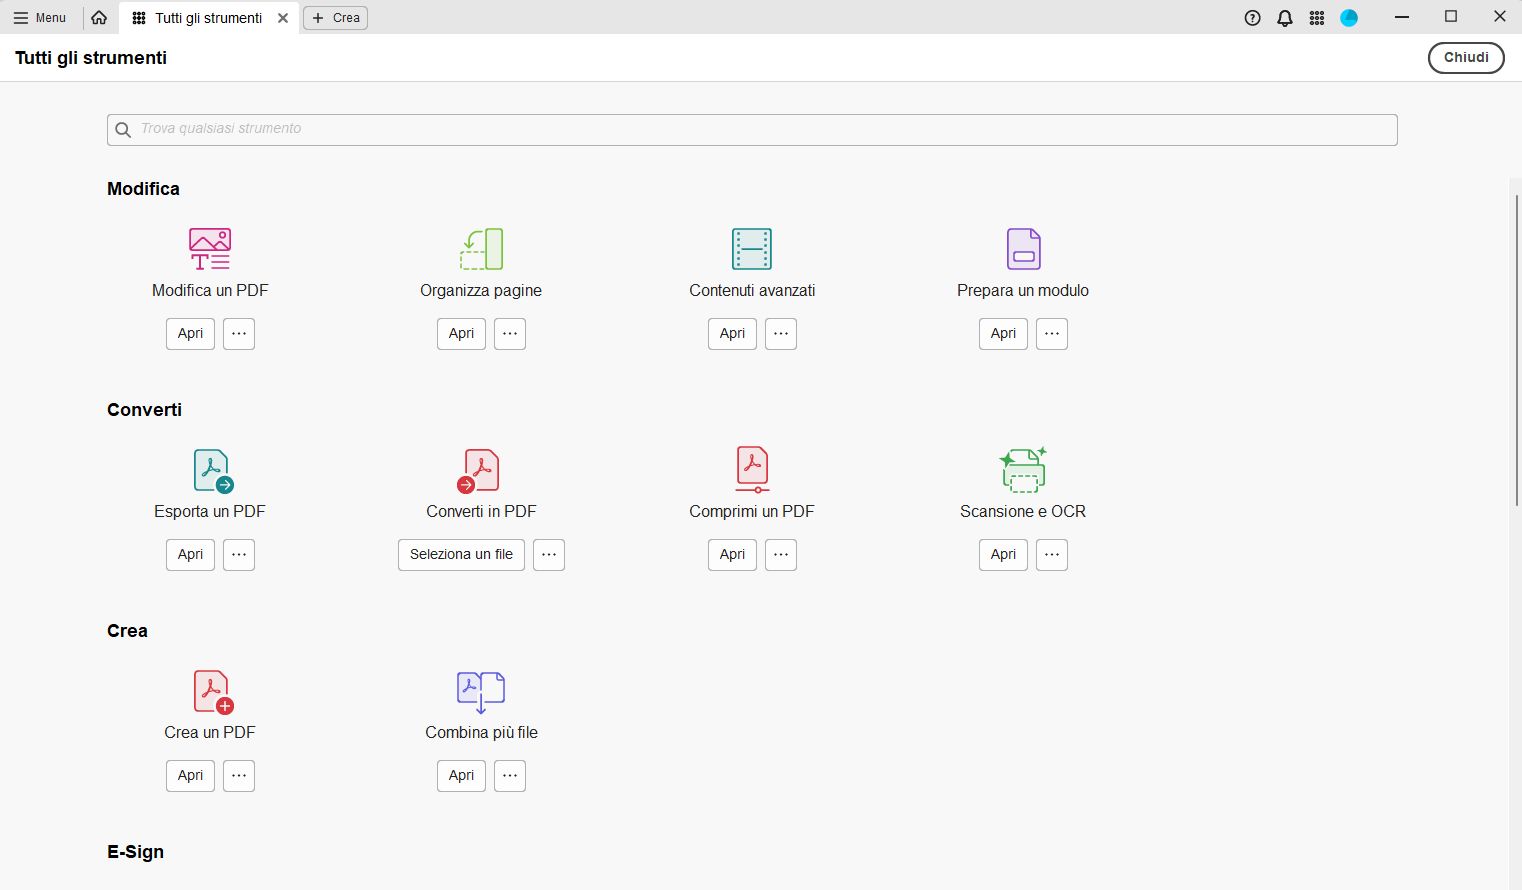Select the Modifica un PDF tool icon

[x=209, y=248]
